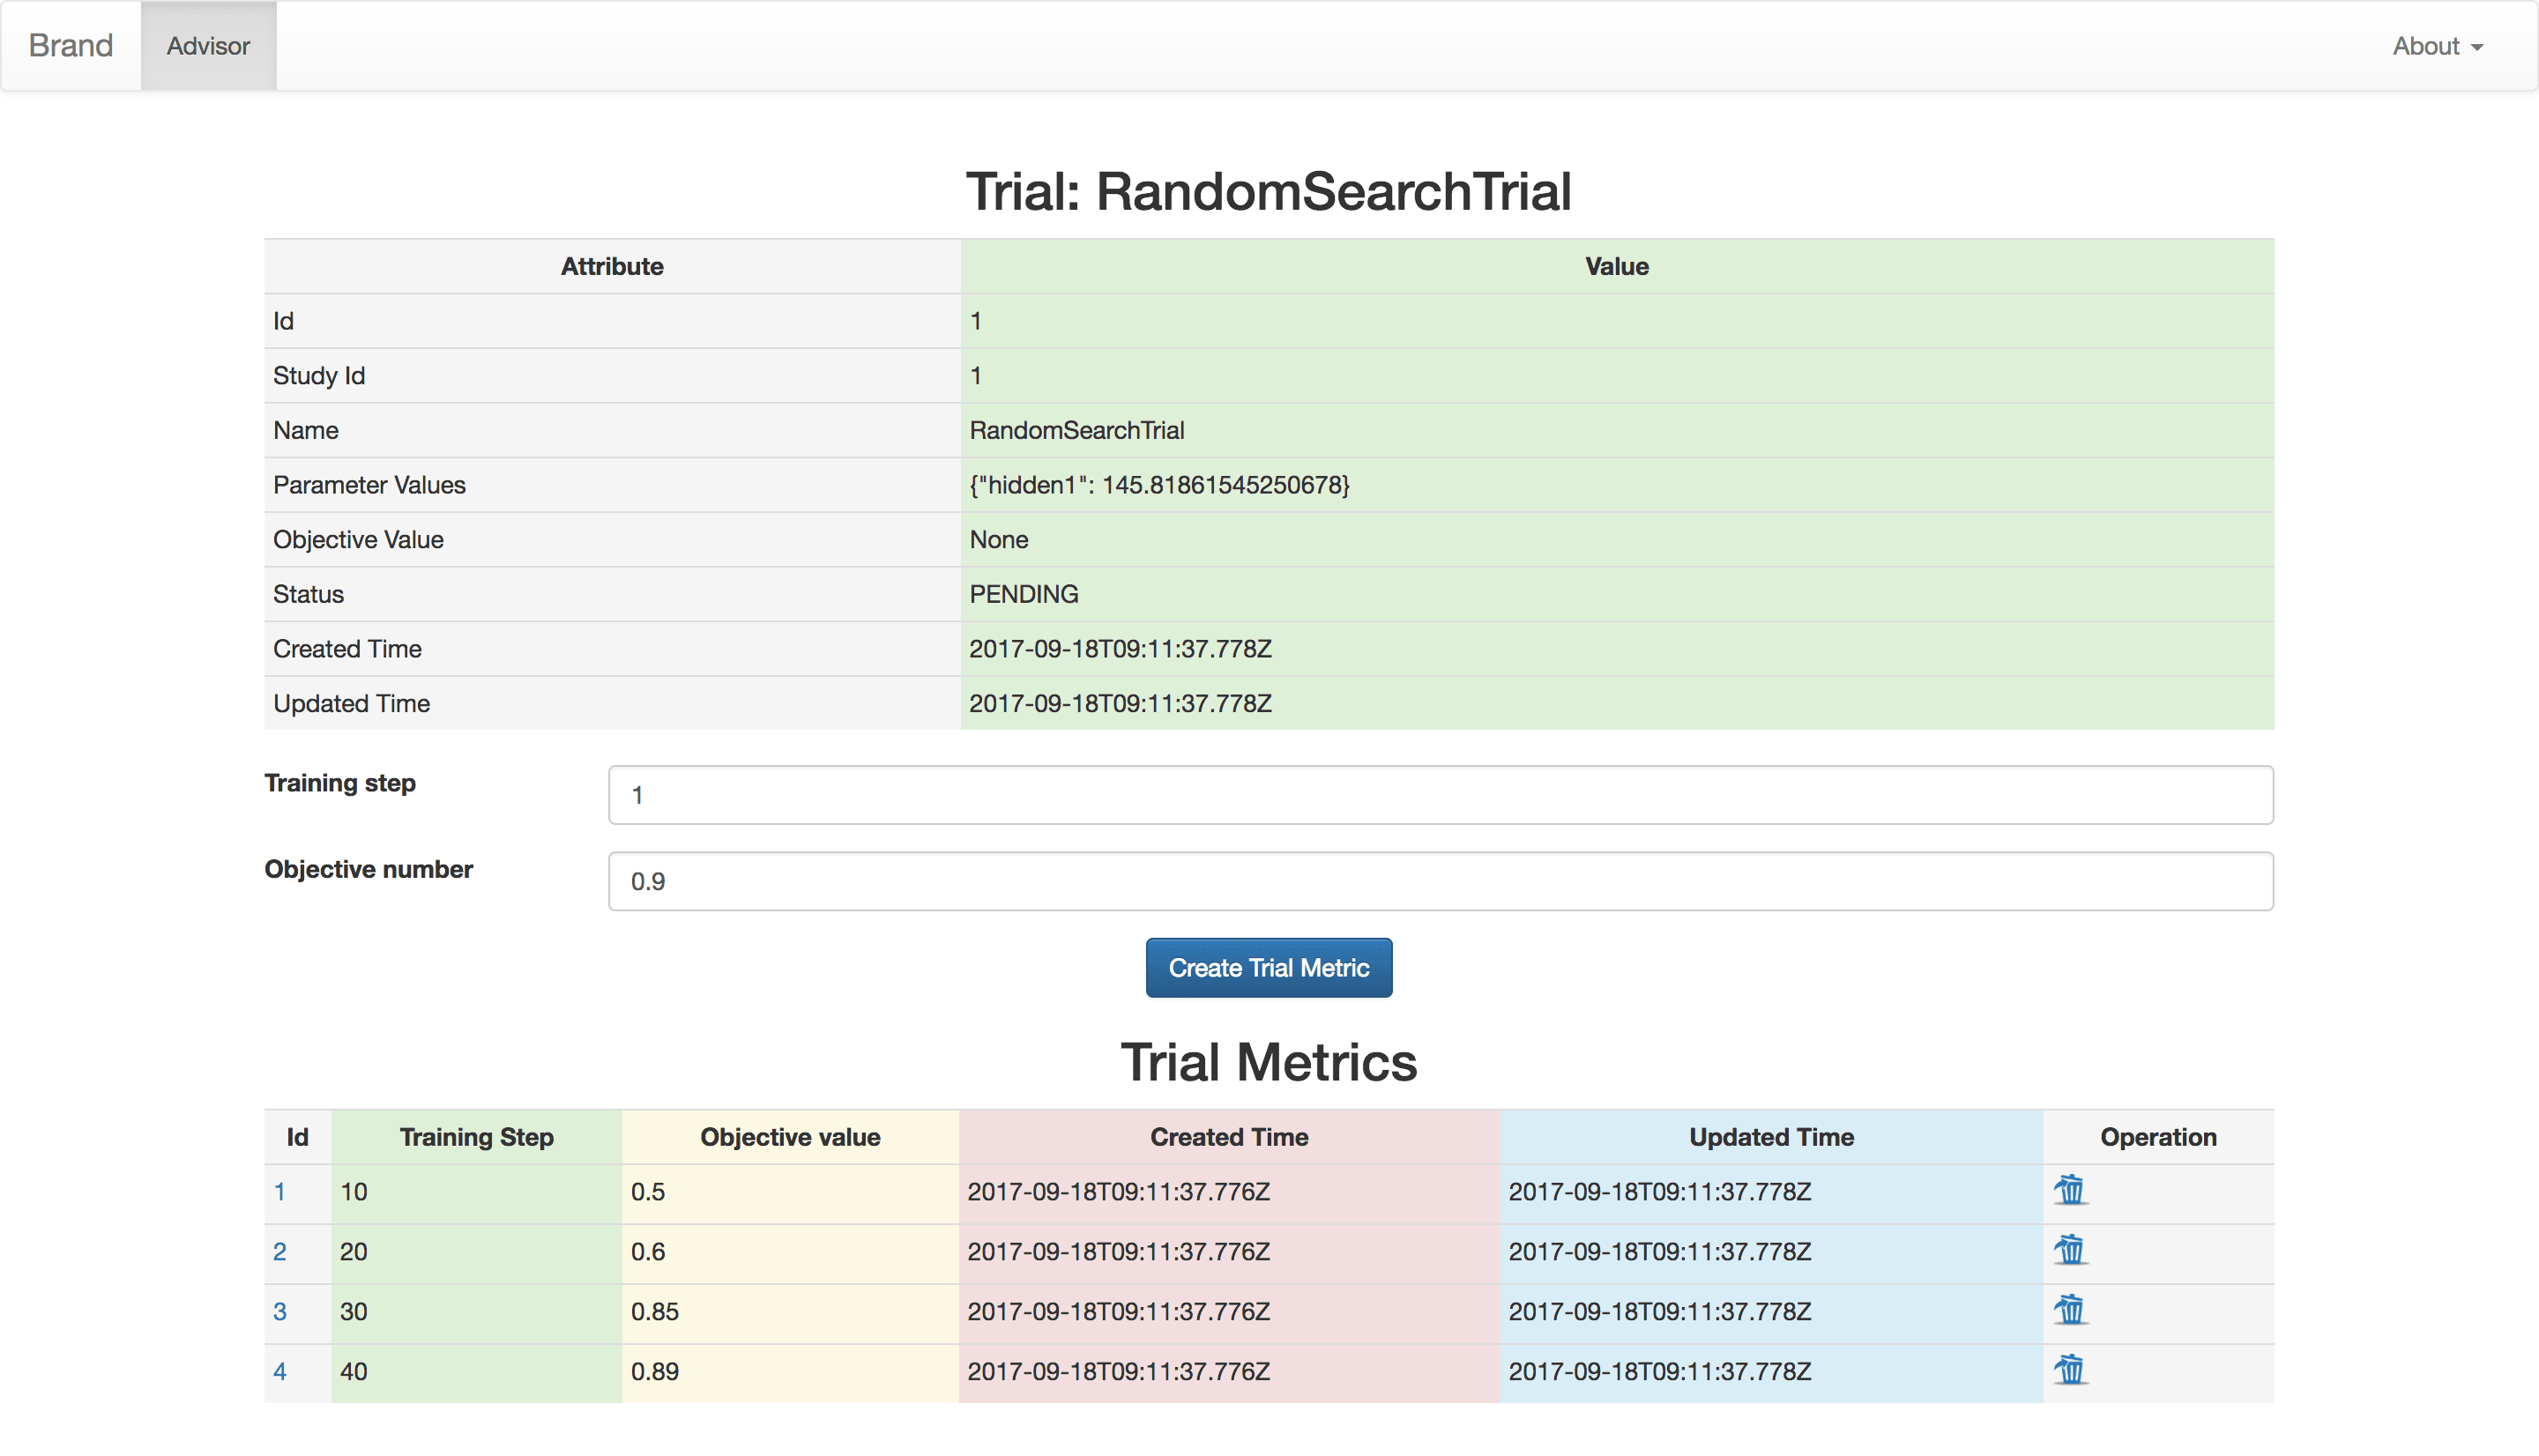Click the Create Trial Metric button
Image resolution: width=2539 pixels, height=1456 pixels.
[1269, 968]
